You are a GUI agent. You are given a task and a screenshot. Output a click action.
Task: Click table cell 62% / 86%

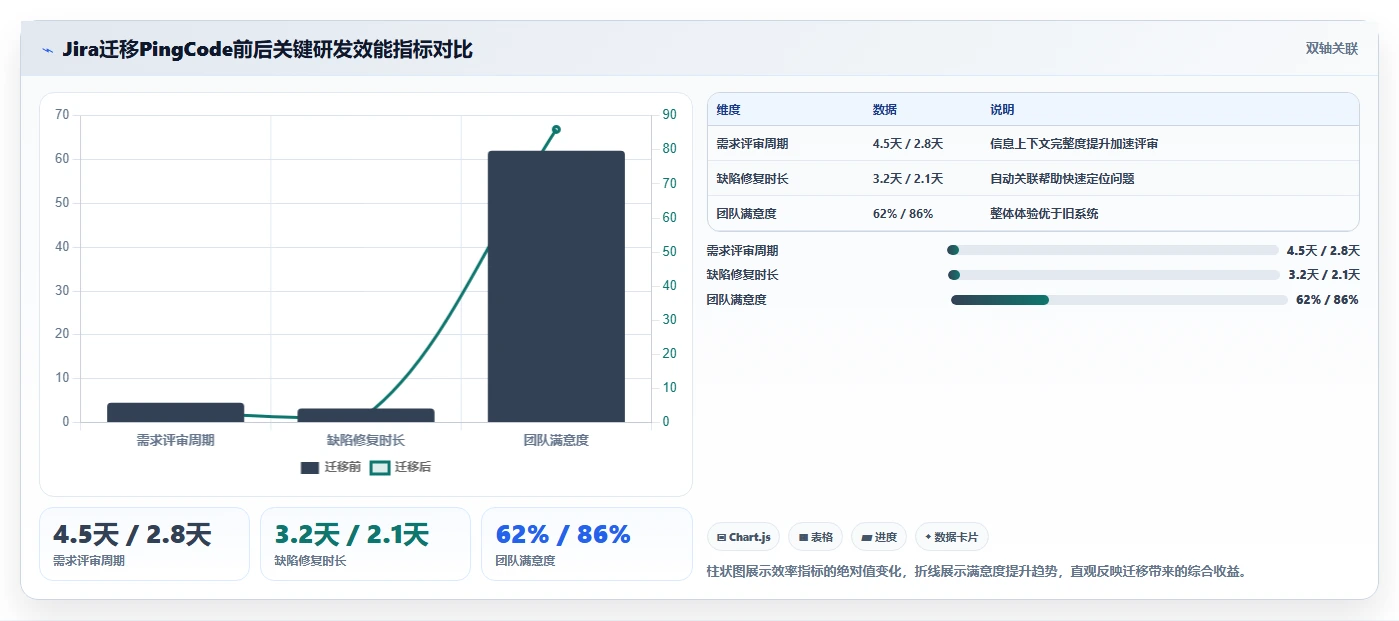click(x=903, y=214)
